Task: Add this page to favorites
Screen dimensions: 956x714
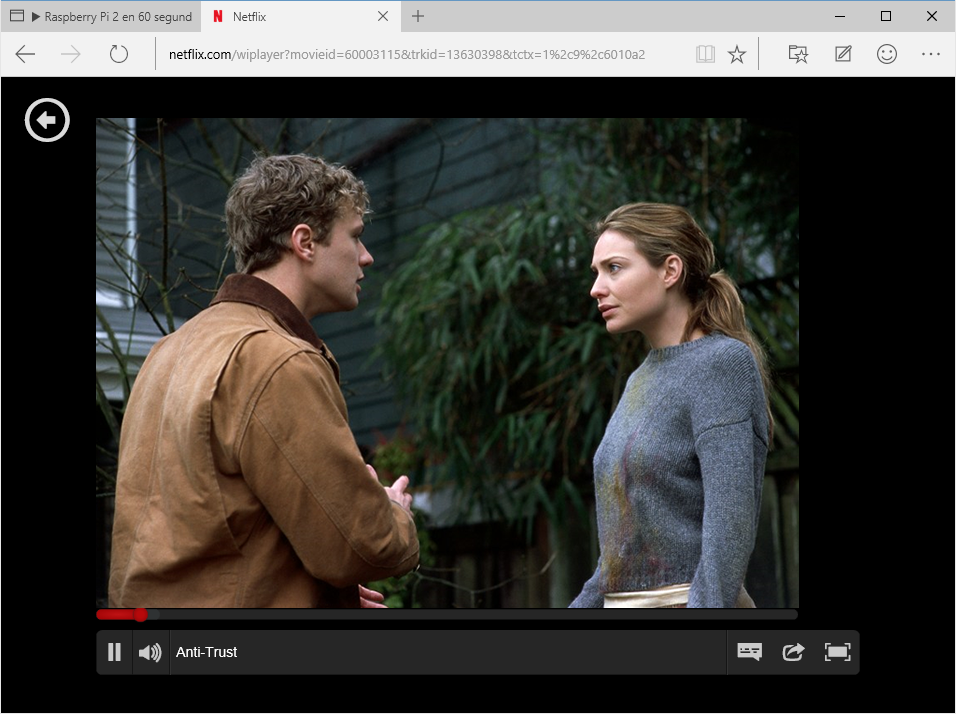Action: tap(737, 54)
